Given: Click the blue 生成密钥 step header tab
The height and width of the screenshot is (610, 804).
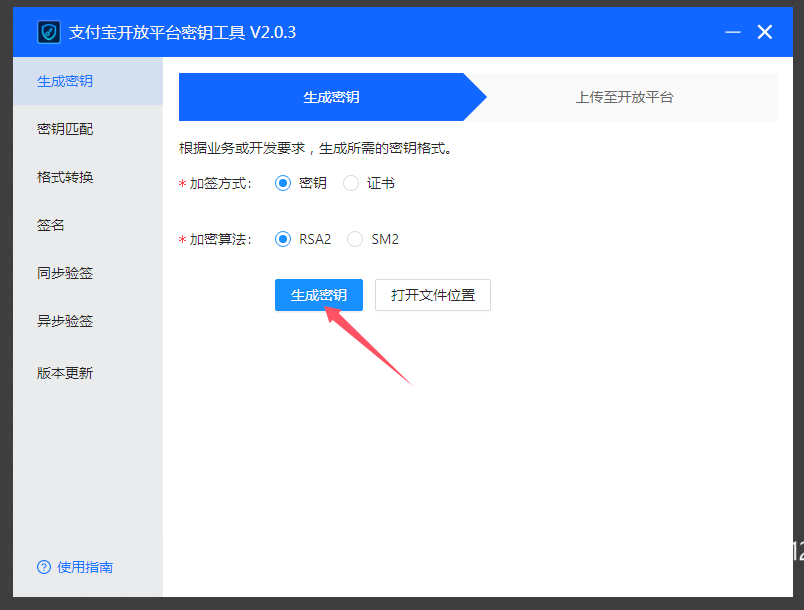Looking at the screenshot, I should coord(331,97).
